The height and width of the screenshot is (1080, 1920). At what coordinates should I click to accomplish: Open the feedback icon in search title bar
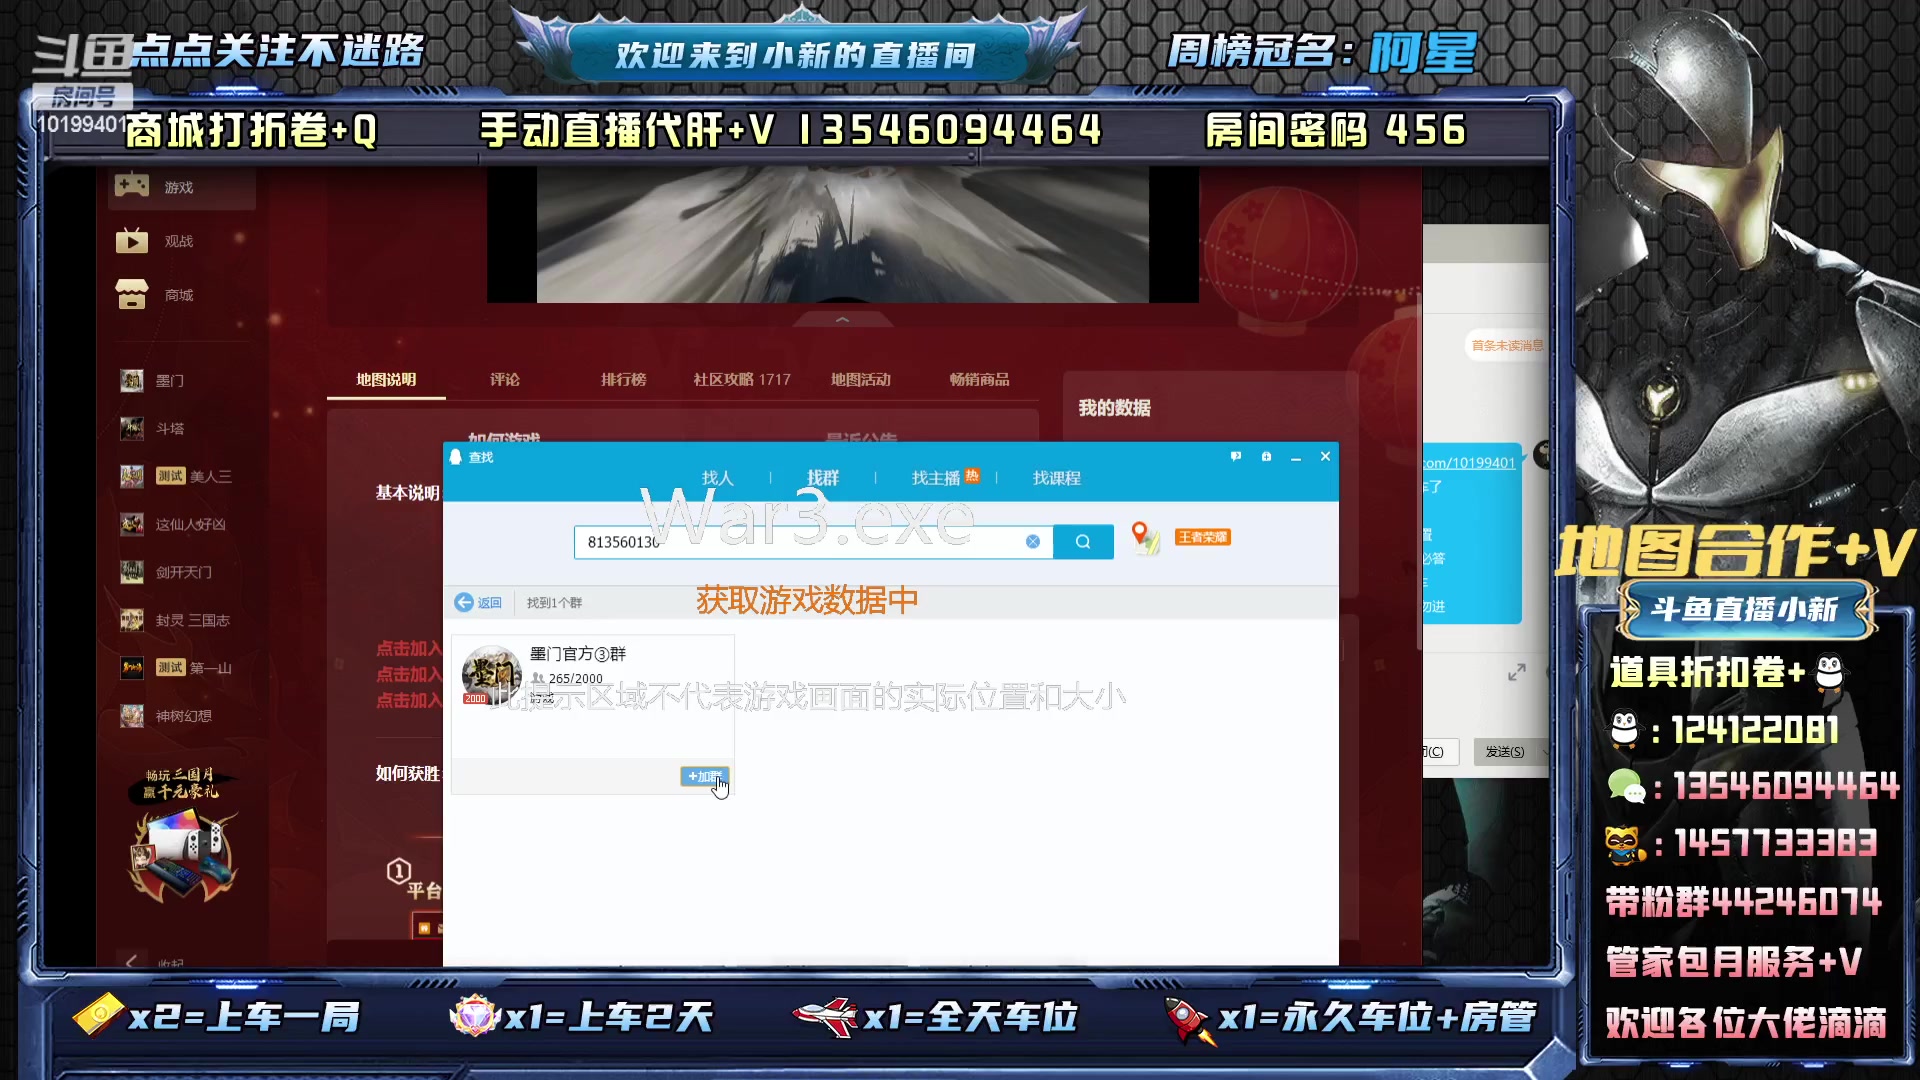1236,457
